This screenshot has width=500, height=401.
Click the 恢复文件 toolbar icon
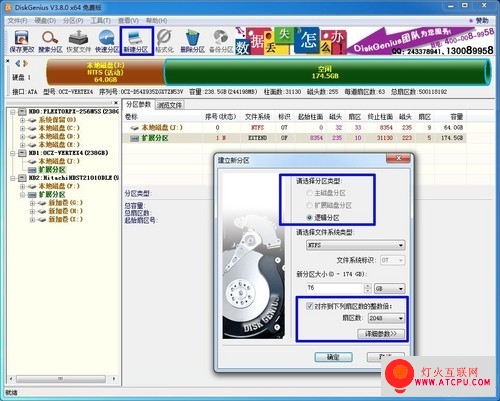click(x=78, y=41)
